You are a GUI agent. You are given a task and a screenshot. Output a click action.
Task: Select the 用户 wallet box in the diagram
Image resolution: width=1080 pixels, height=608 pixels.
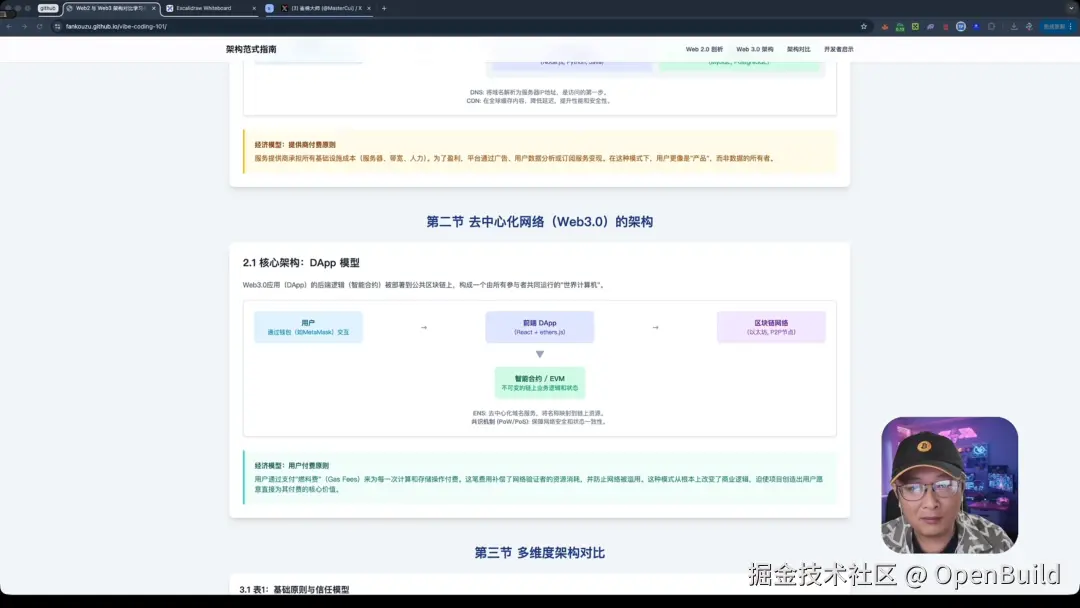coord(308,327)
